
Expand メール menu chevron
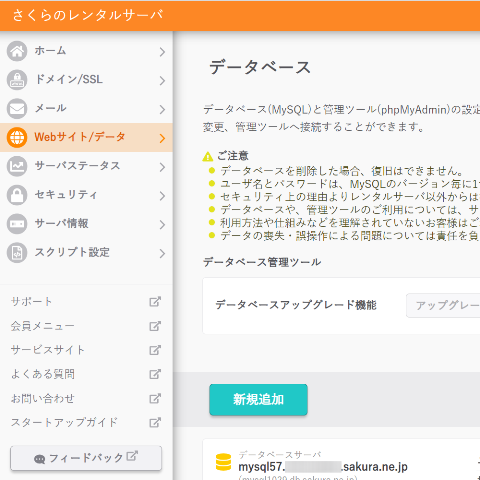pyautogui.click(x=162, y=109)
